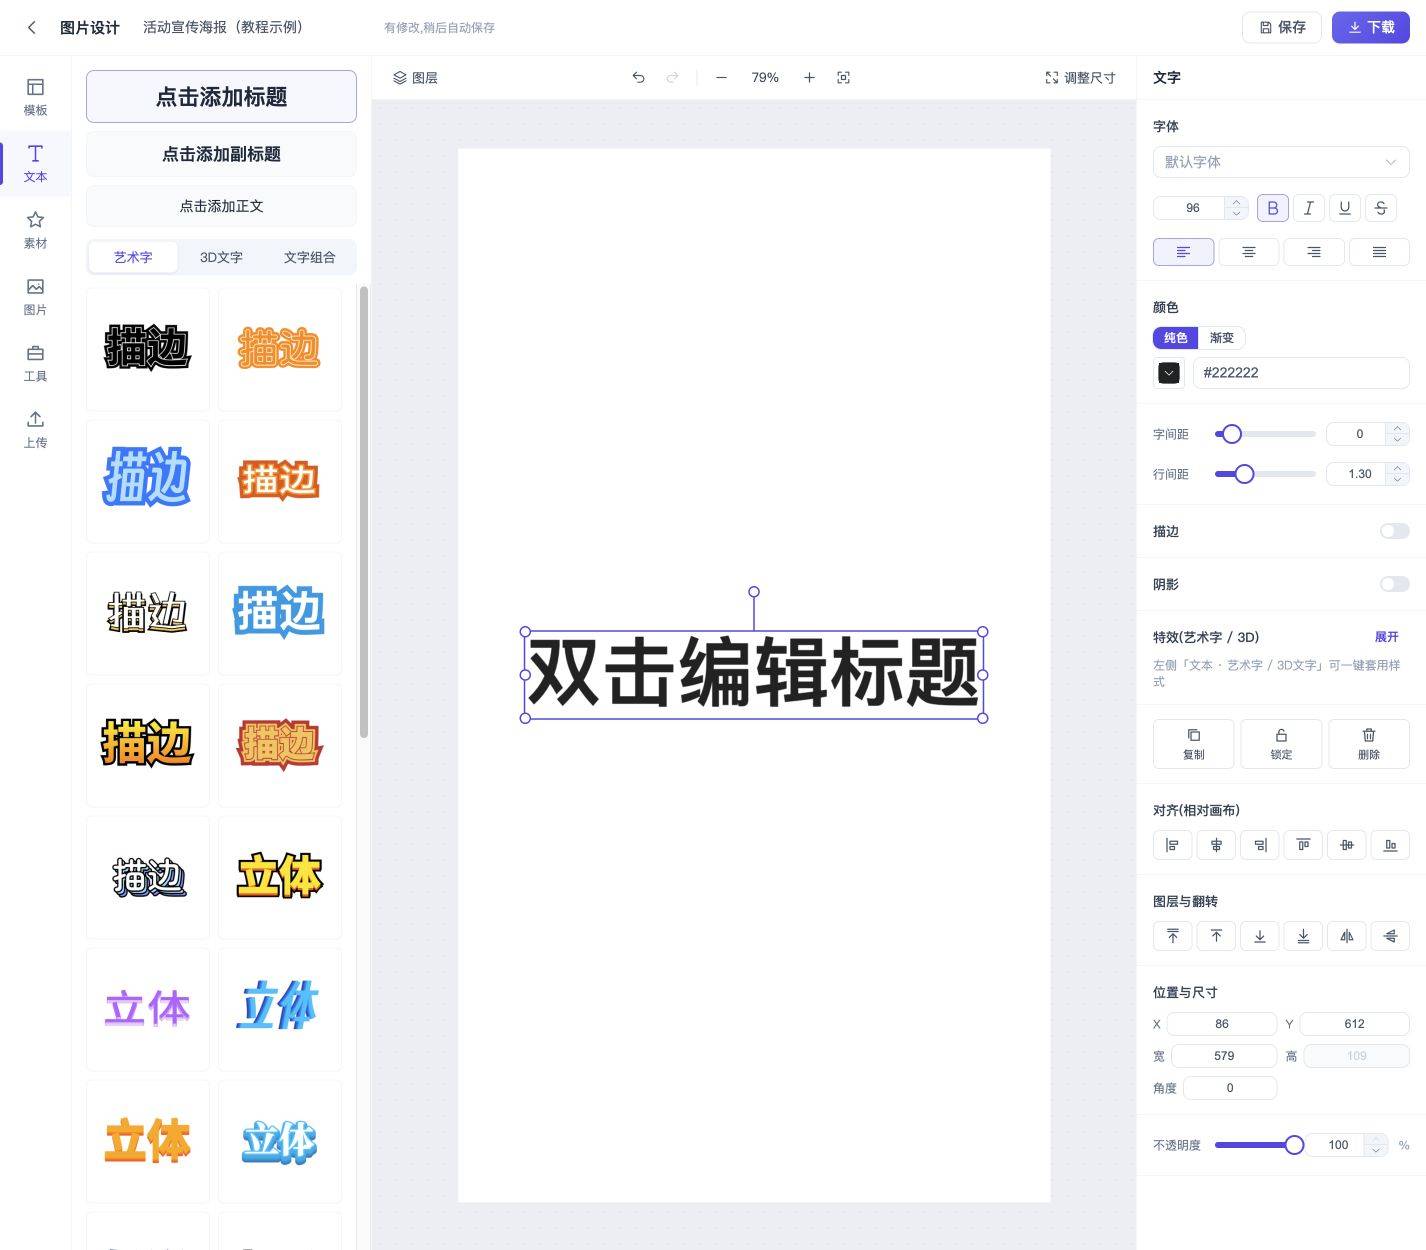This screenshot has width=1426, height=1250.
Task: Enable the 阴影 shadow switch
Action: click(1394, 584)
